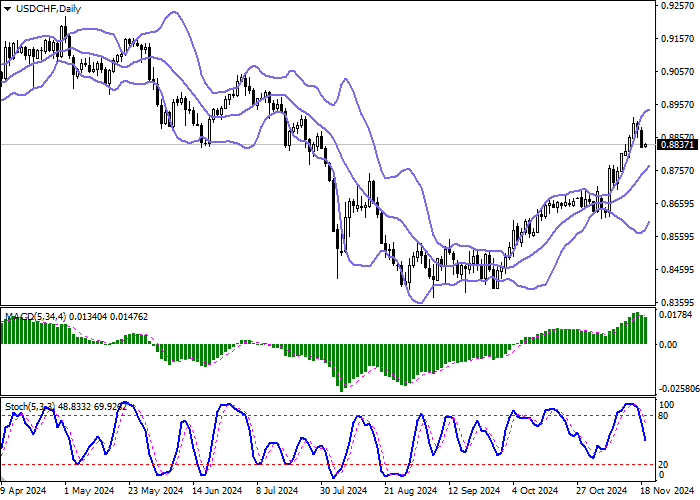The width and height of the screenshot is (700, 500).
Task: Select Stochastic scale level 100
Action: [x=667, y=405]
